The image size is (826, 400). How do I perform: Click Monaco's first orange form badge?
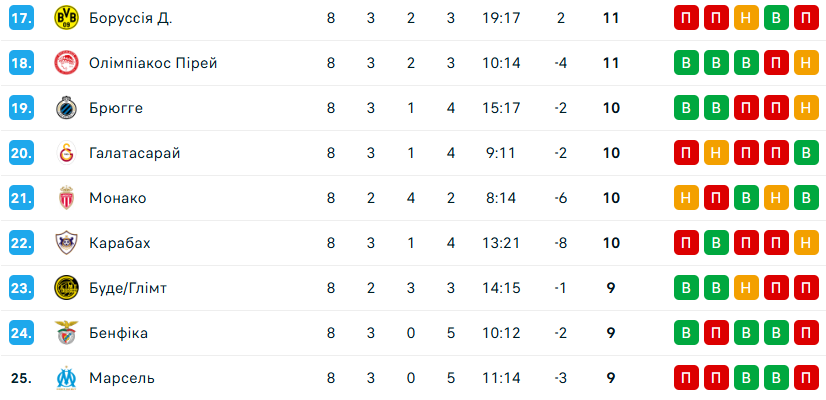[x=686, y=198]
